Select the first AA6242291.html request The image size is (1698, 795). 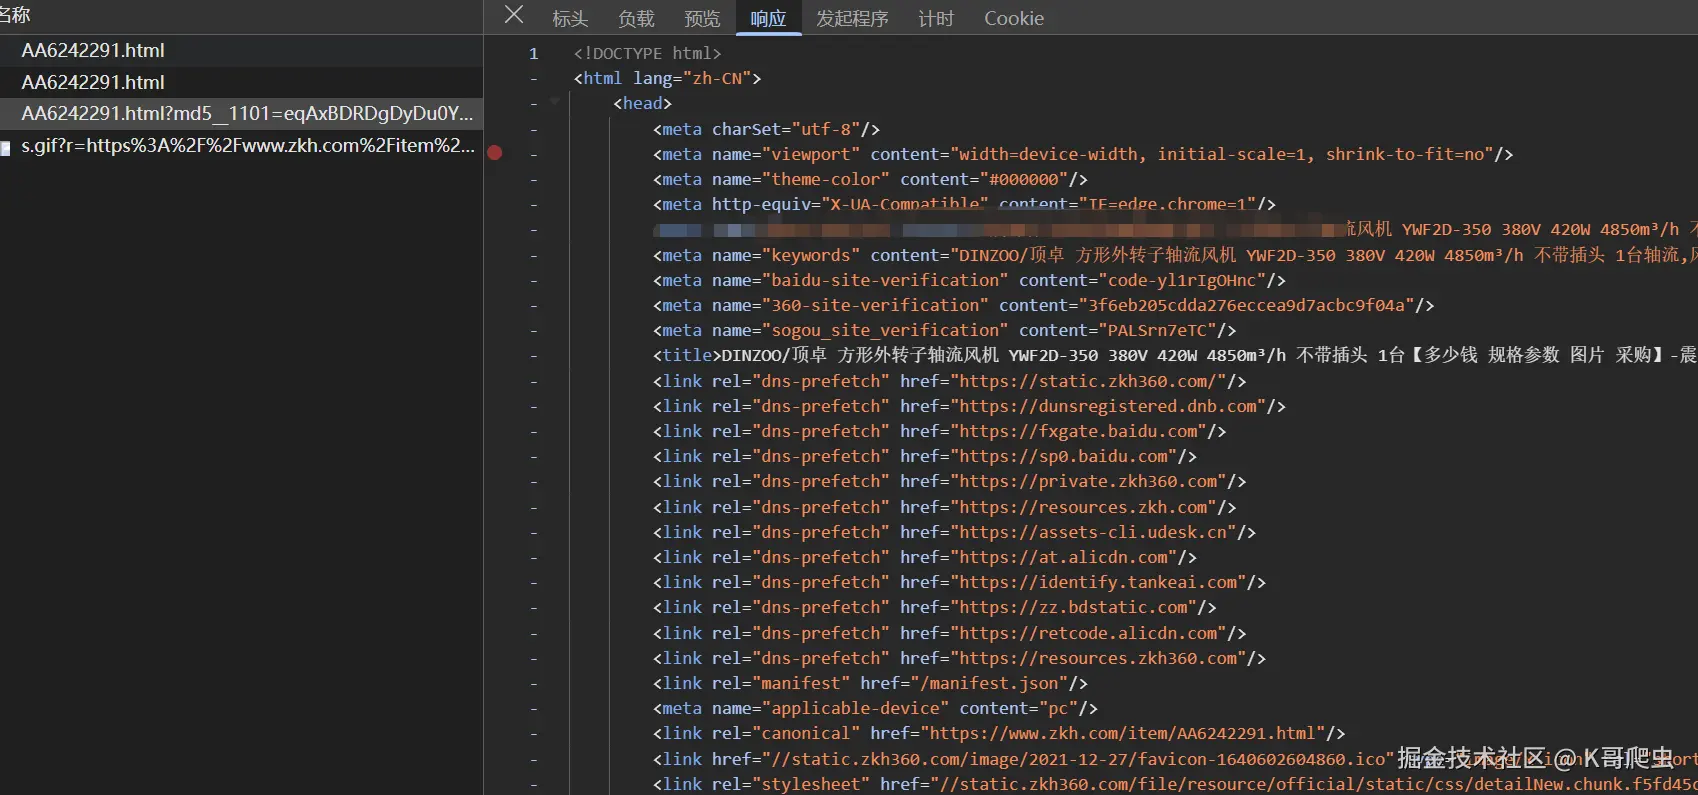93,50
